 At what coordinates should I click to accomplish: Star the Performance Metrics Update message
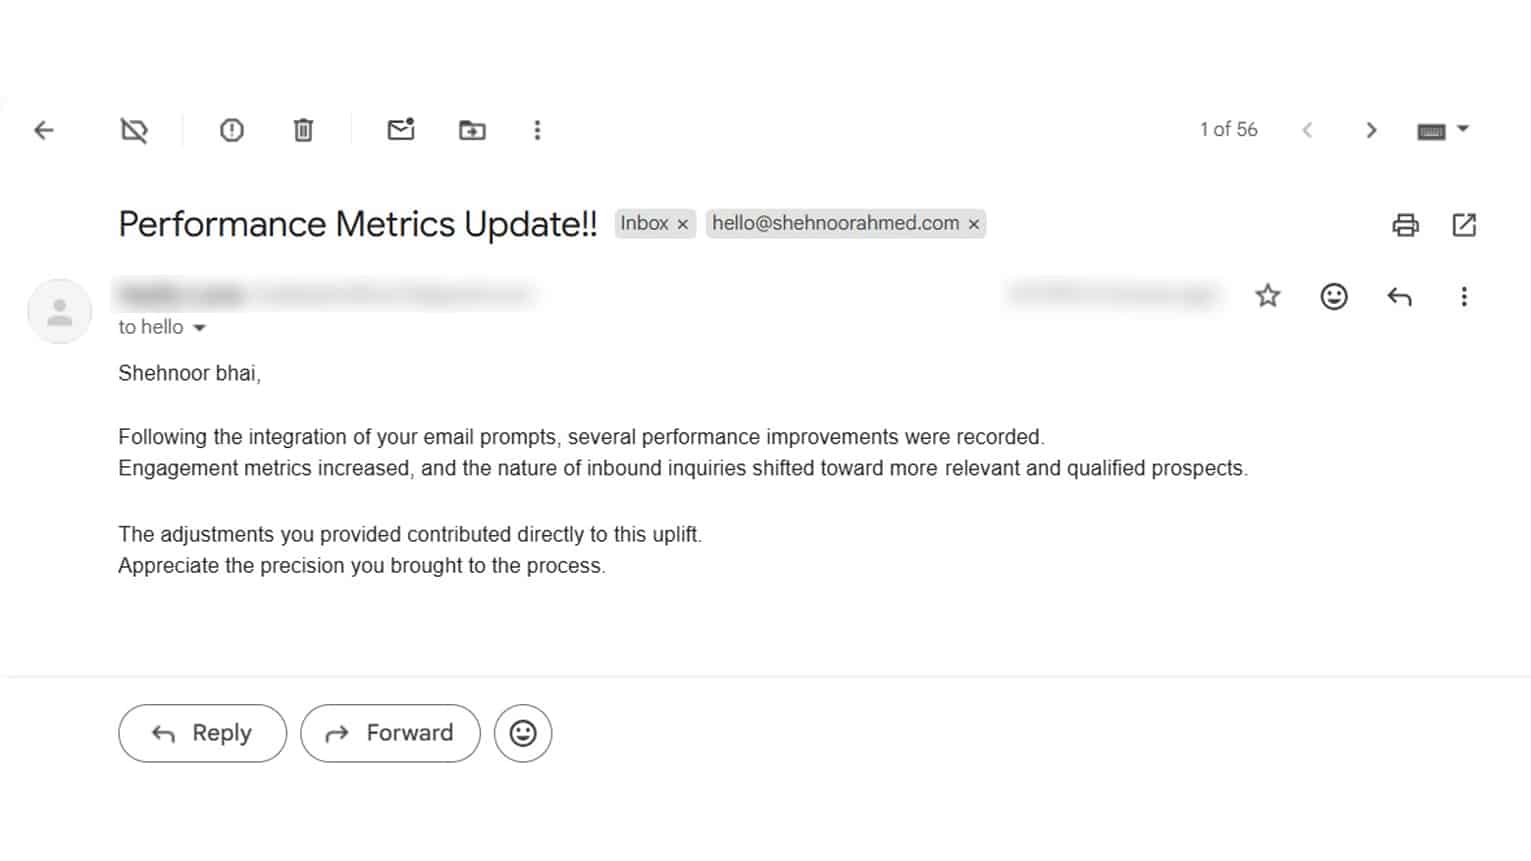click(1268, 296)
